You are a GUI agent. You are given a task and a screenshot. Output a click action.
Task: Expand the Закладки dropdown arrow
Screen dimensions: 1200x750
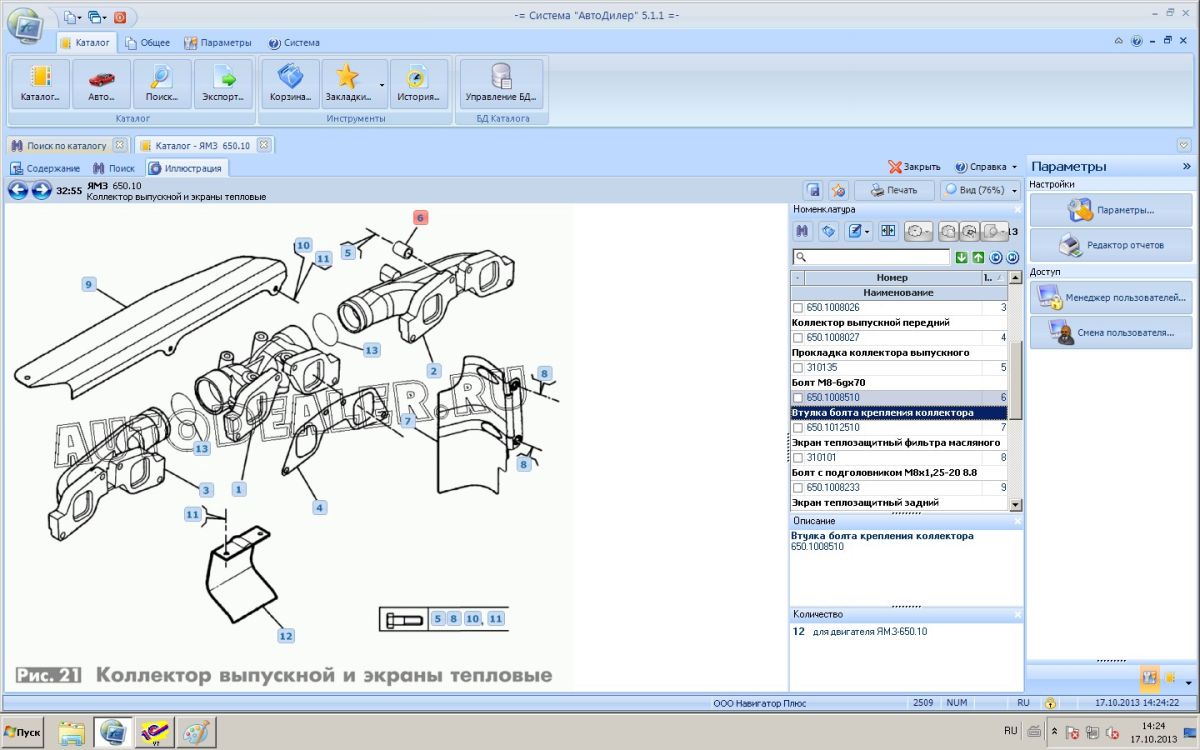[x=381, y=85]
